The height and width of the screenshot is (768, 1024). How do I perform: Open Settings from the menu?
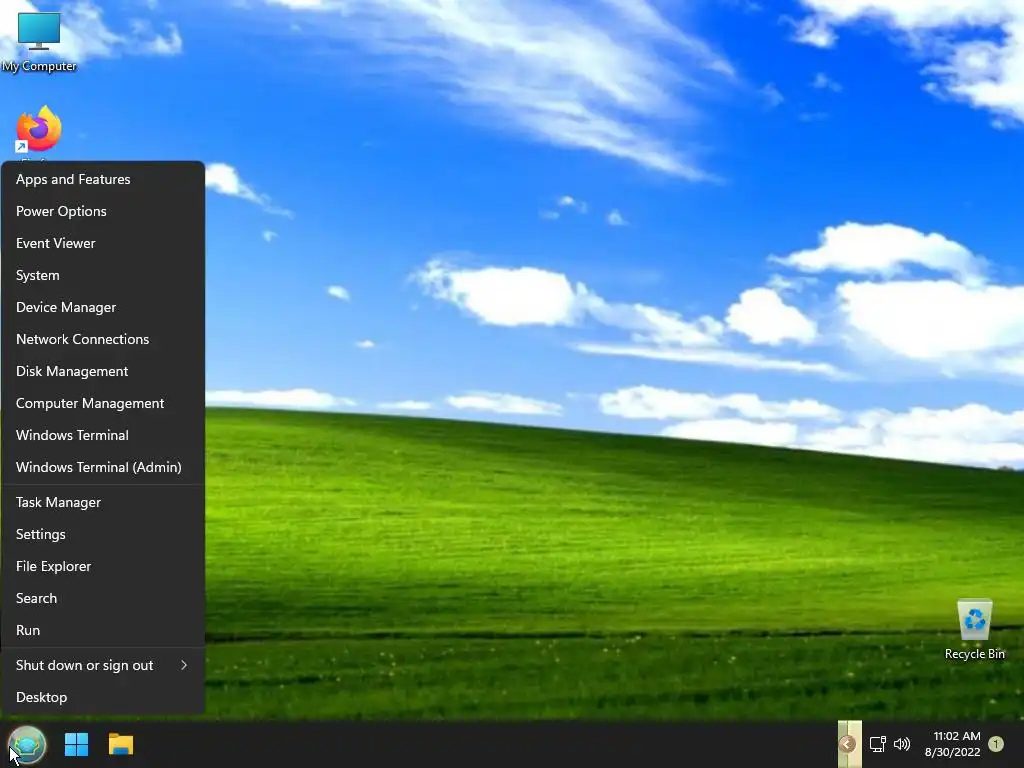103,534
